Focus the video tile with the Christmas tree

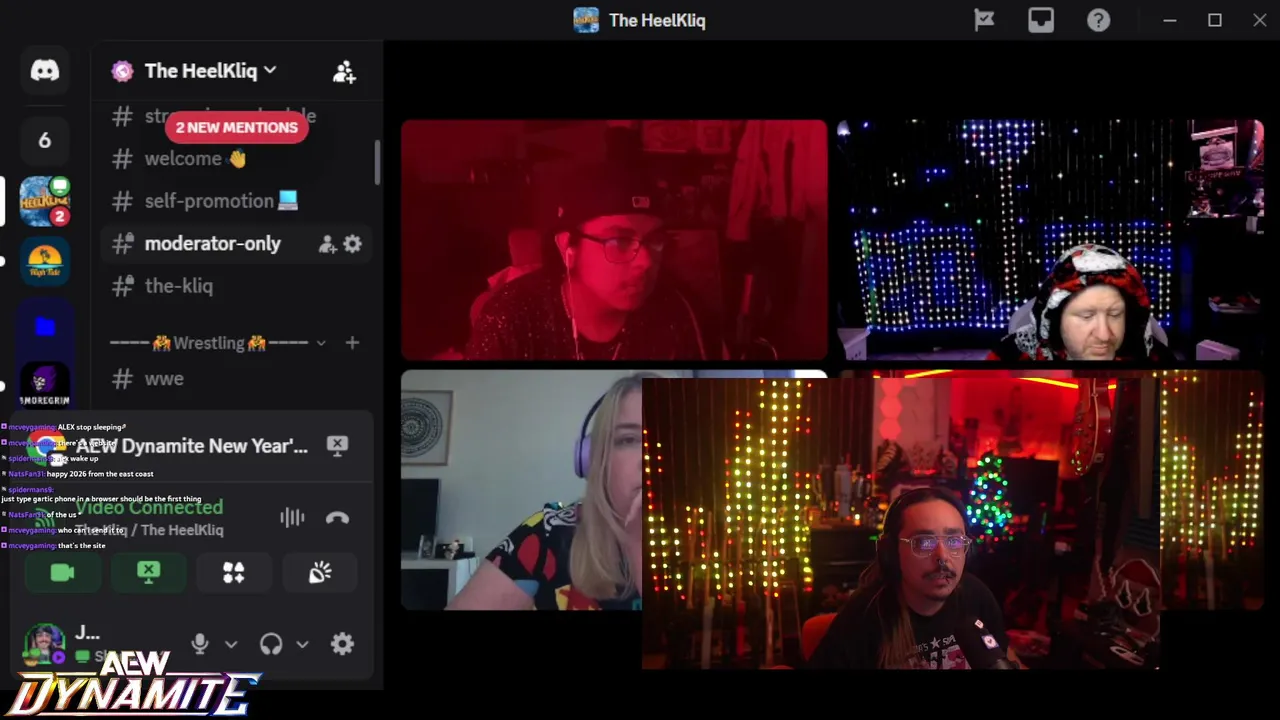pyautogui.click(x=900, y=524)
